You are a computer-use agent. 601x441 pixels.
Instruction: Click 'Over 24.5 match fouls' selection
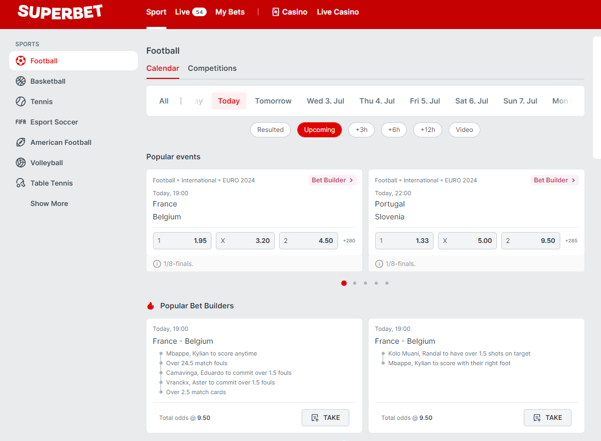coord(197,363)
